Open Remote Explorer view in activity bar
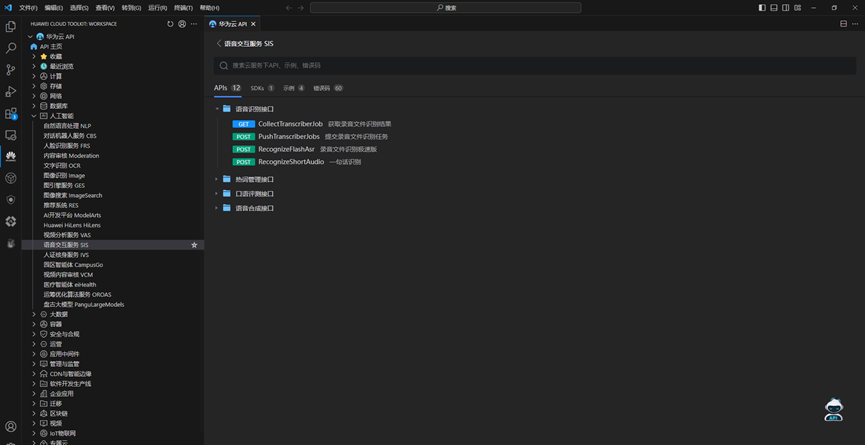 click(x=10, y=135)
